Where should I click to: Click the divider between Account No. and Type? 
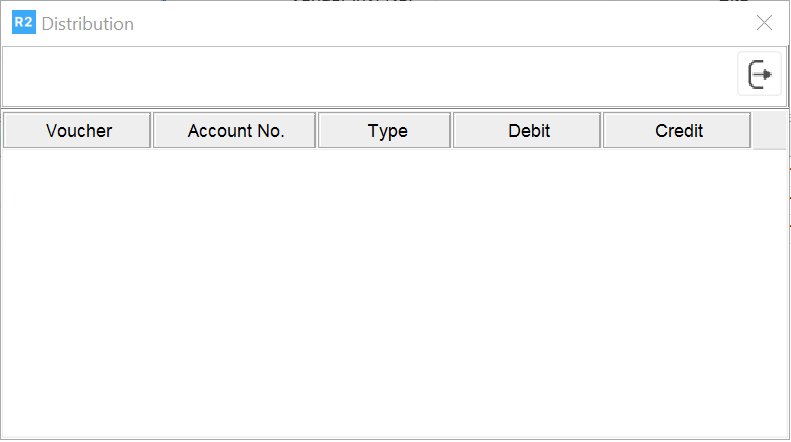pos(317,131)
